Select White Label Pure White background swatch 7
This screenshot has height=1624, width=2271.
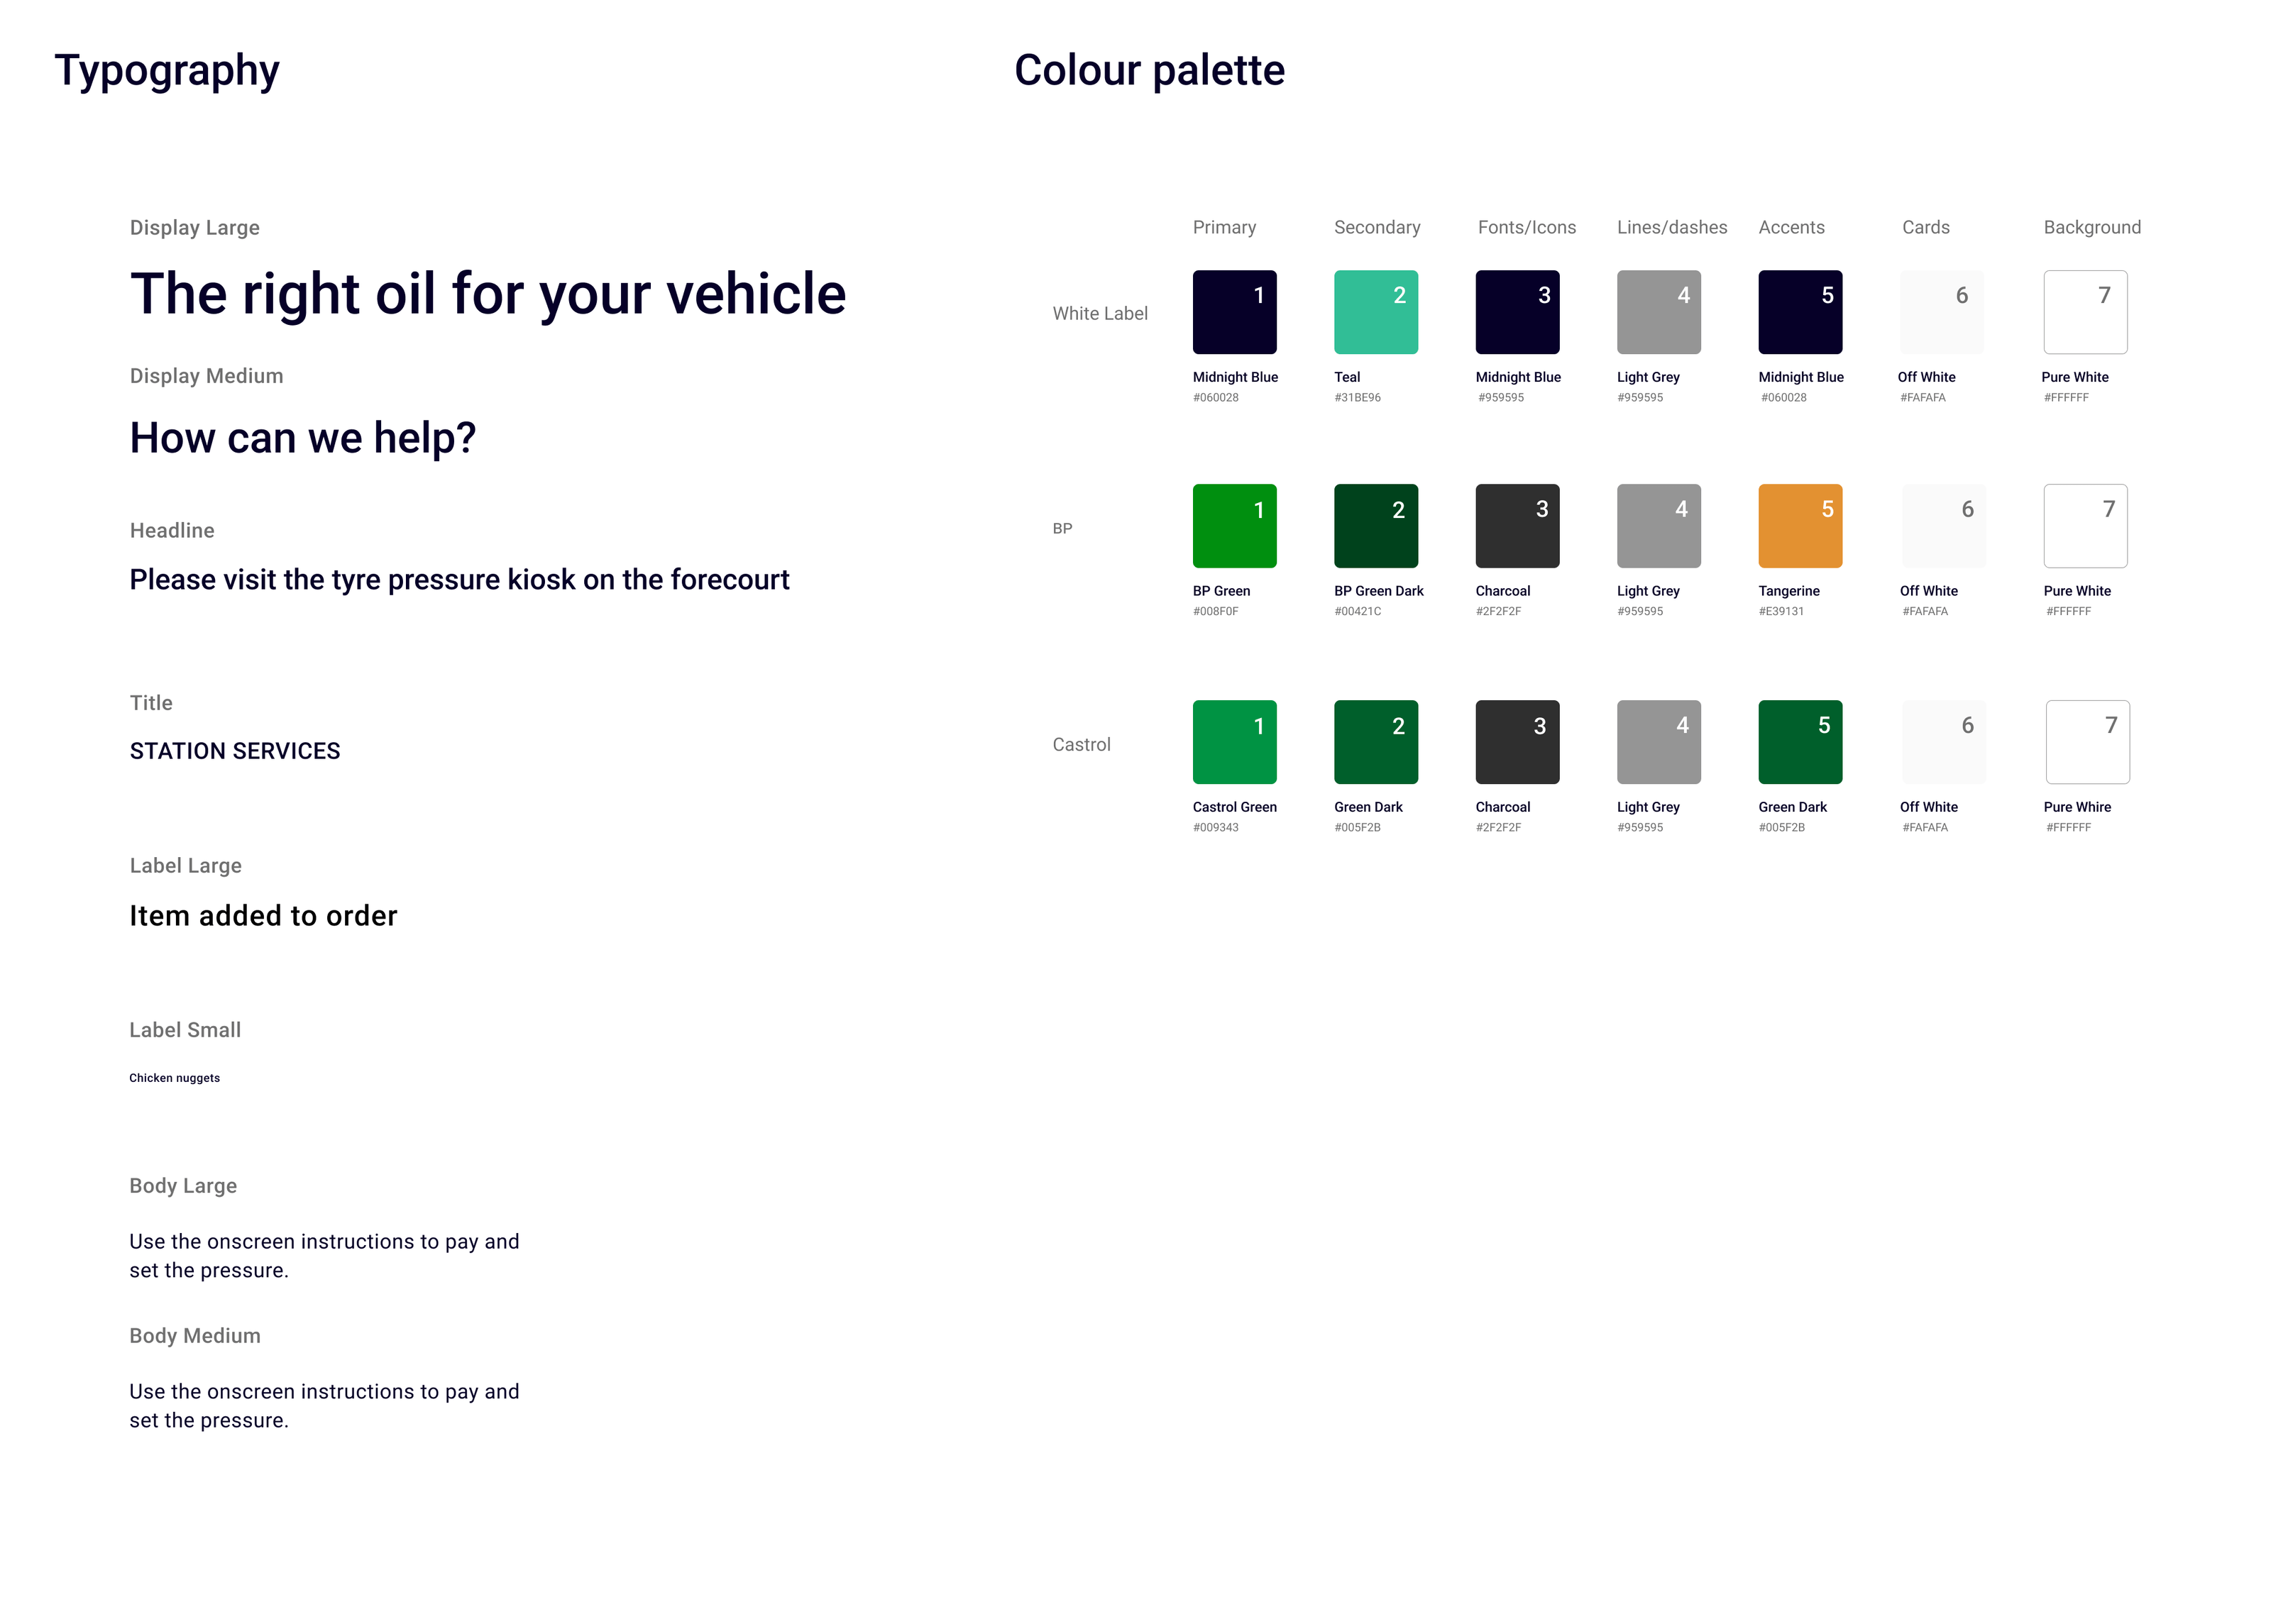point(2085,312)
